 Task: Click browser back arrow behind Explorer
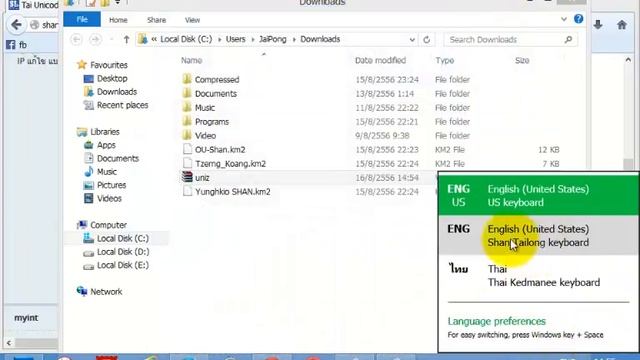coord(16,25)
